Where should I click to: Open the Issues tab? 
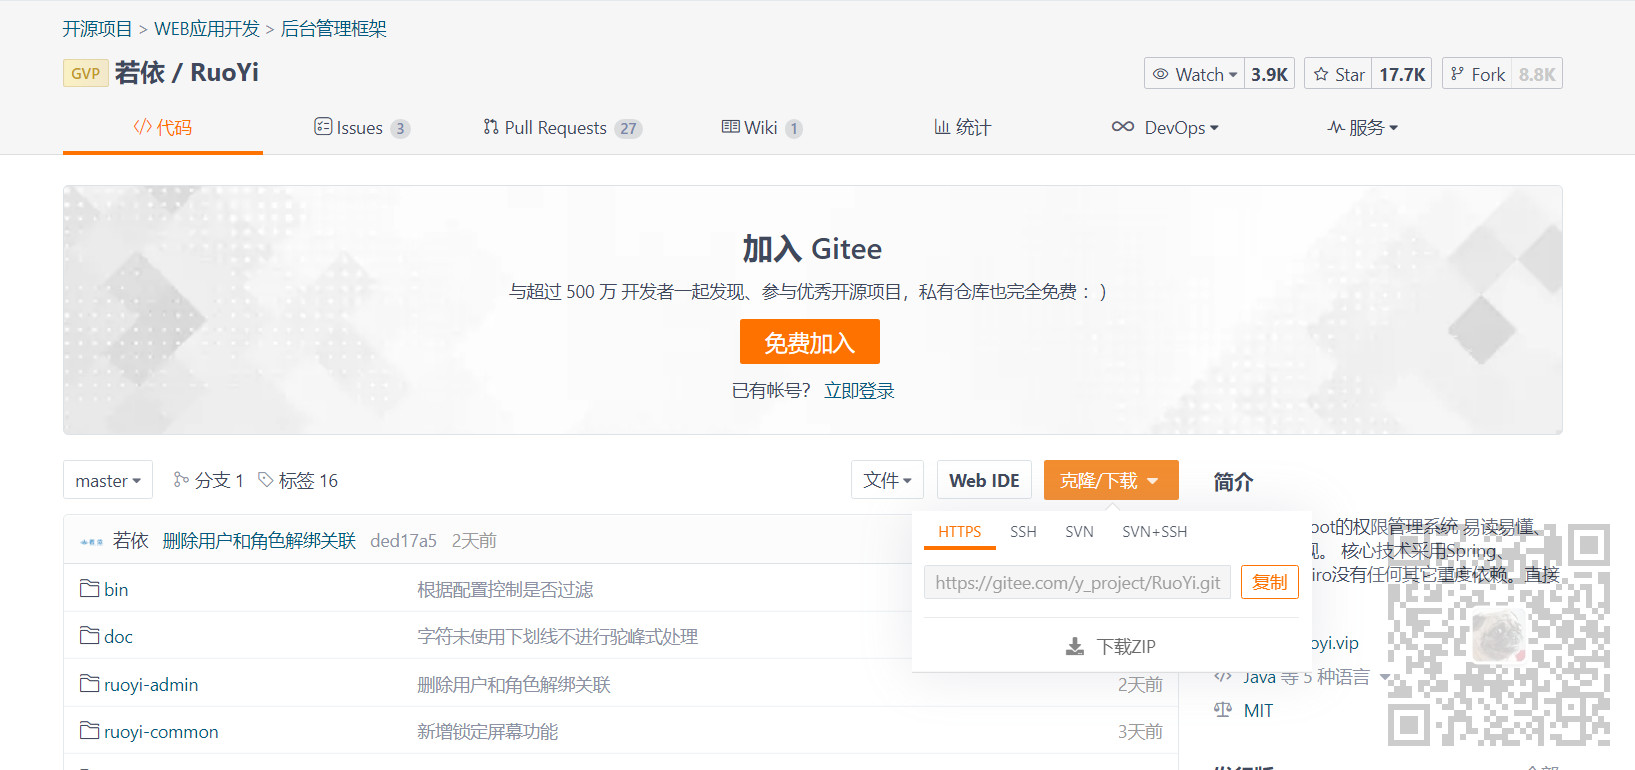[362, 127]
